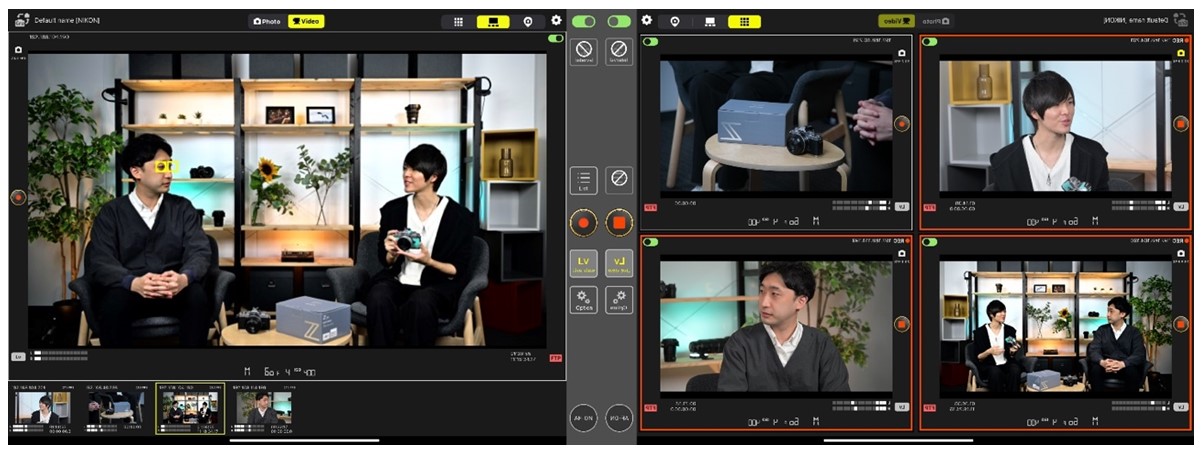Image resolution: width=1202 pixels, height=453 pixels.
Task: Select single-camera view icon in left header
Action: (x=492, y=21)
